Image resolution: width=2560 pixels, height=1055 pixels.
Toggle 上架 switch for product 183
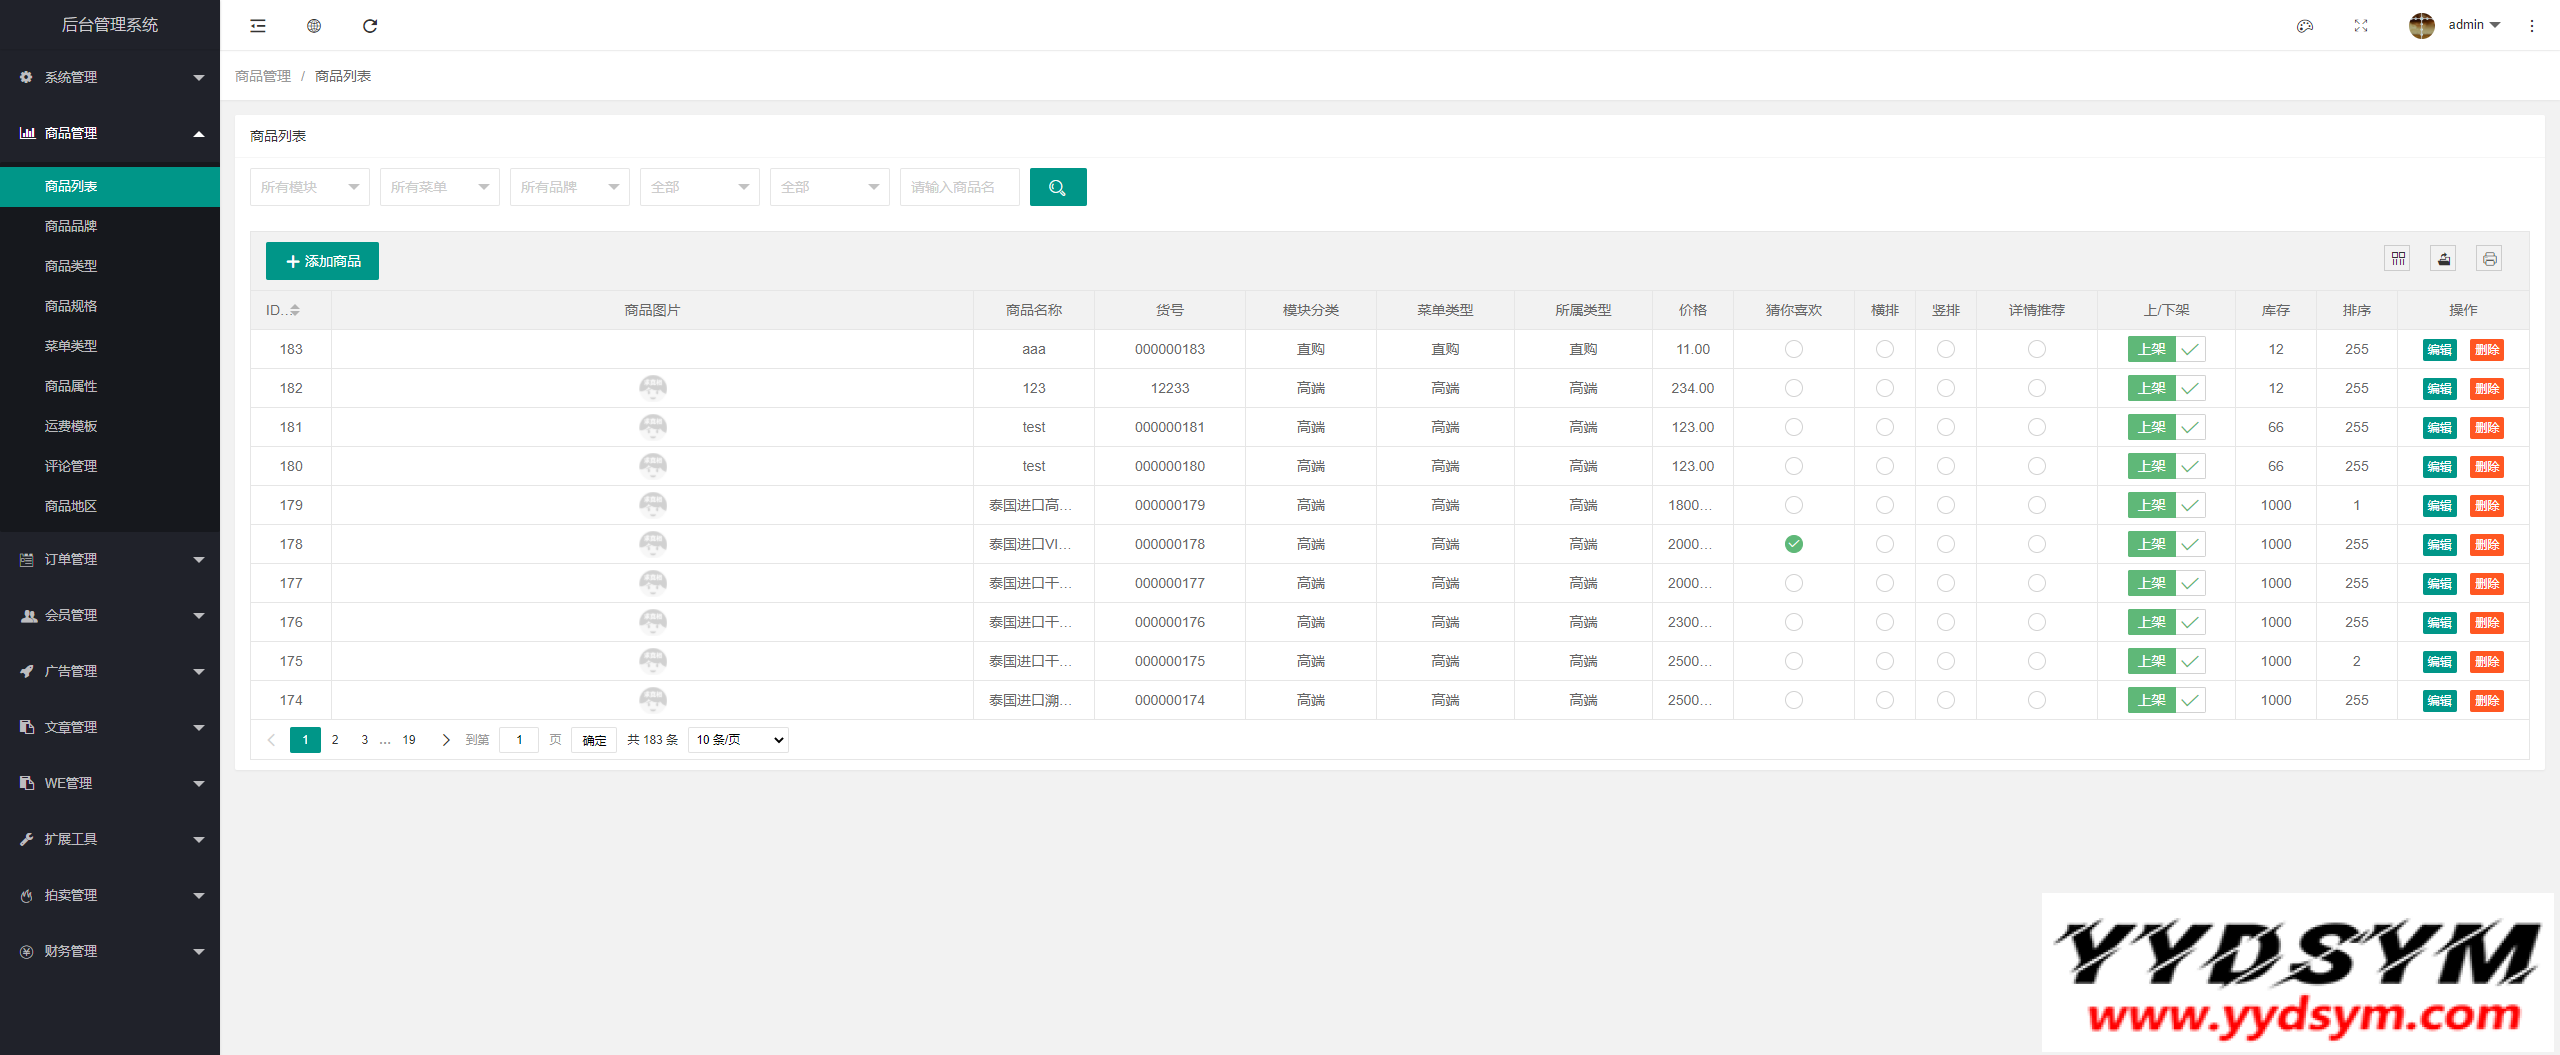click(x=2166, y=349)
